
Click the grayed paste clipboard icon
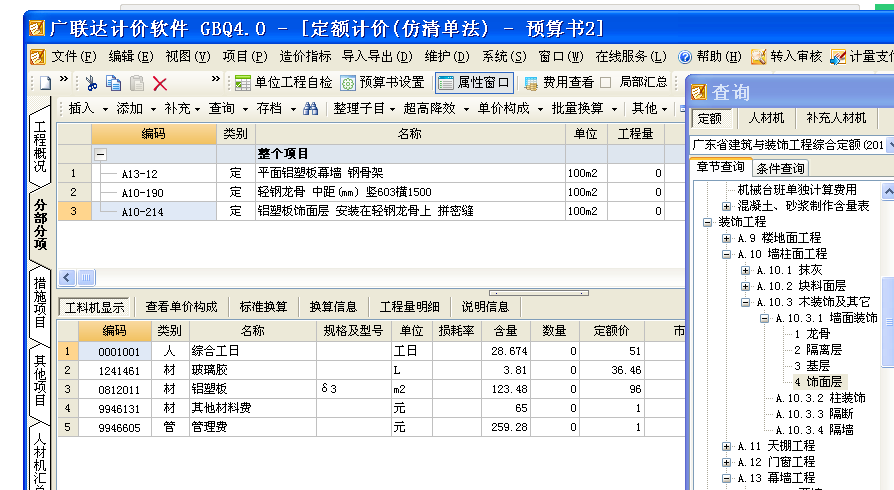(137, 83)
